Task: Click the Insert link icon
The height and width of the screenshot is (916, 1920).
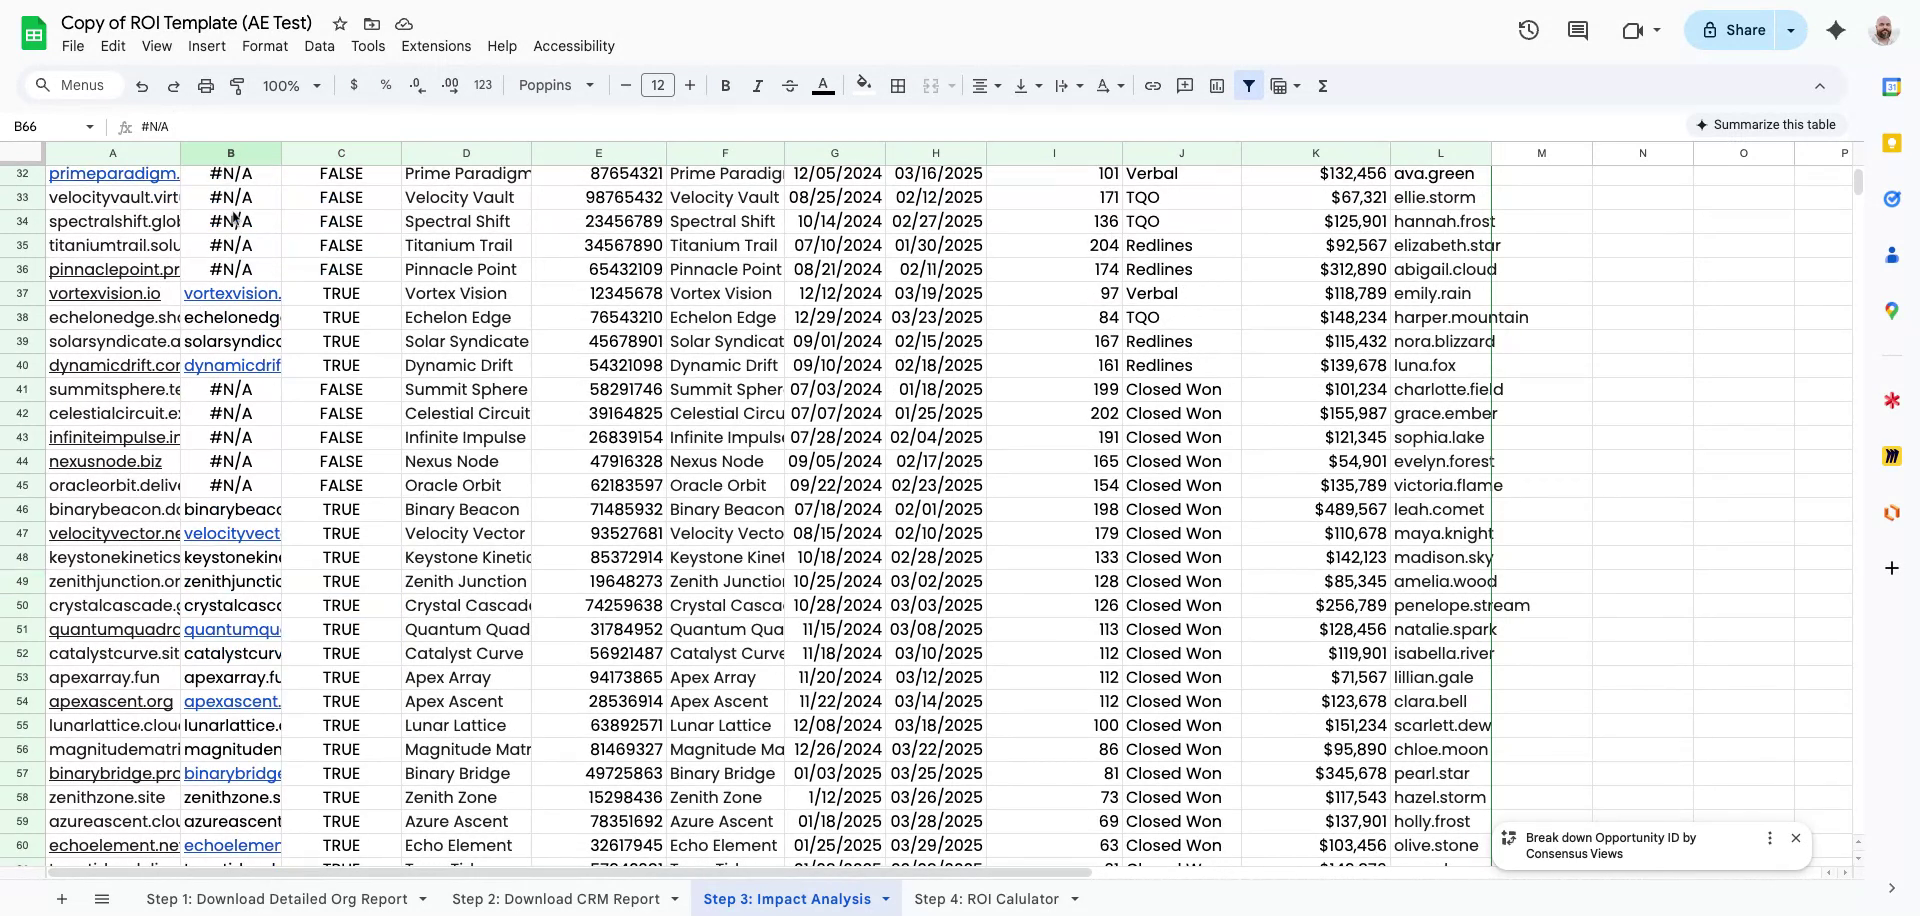Action: [1152, 85]
